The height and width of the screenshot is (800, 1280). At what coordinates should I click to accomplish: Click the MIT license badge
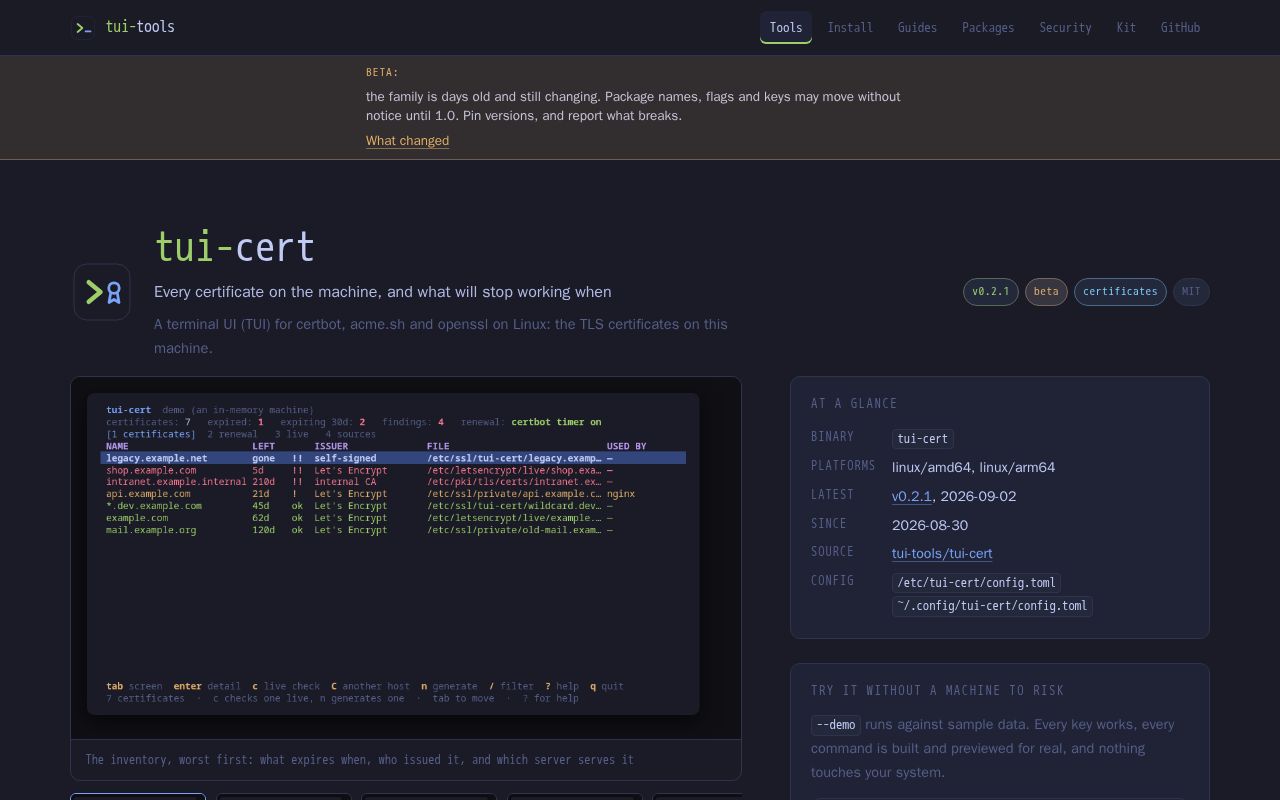1191,292
